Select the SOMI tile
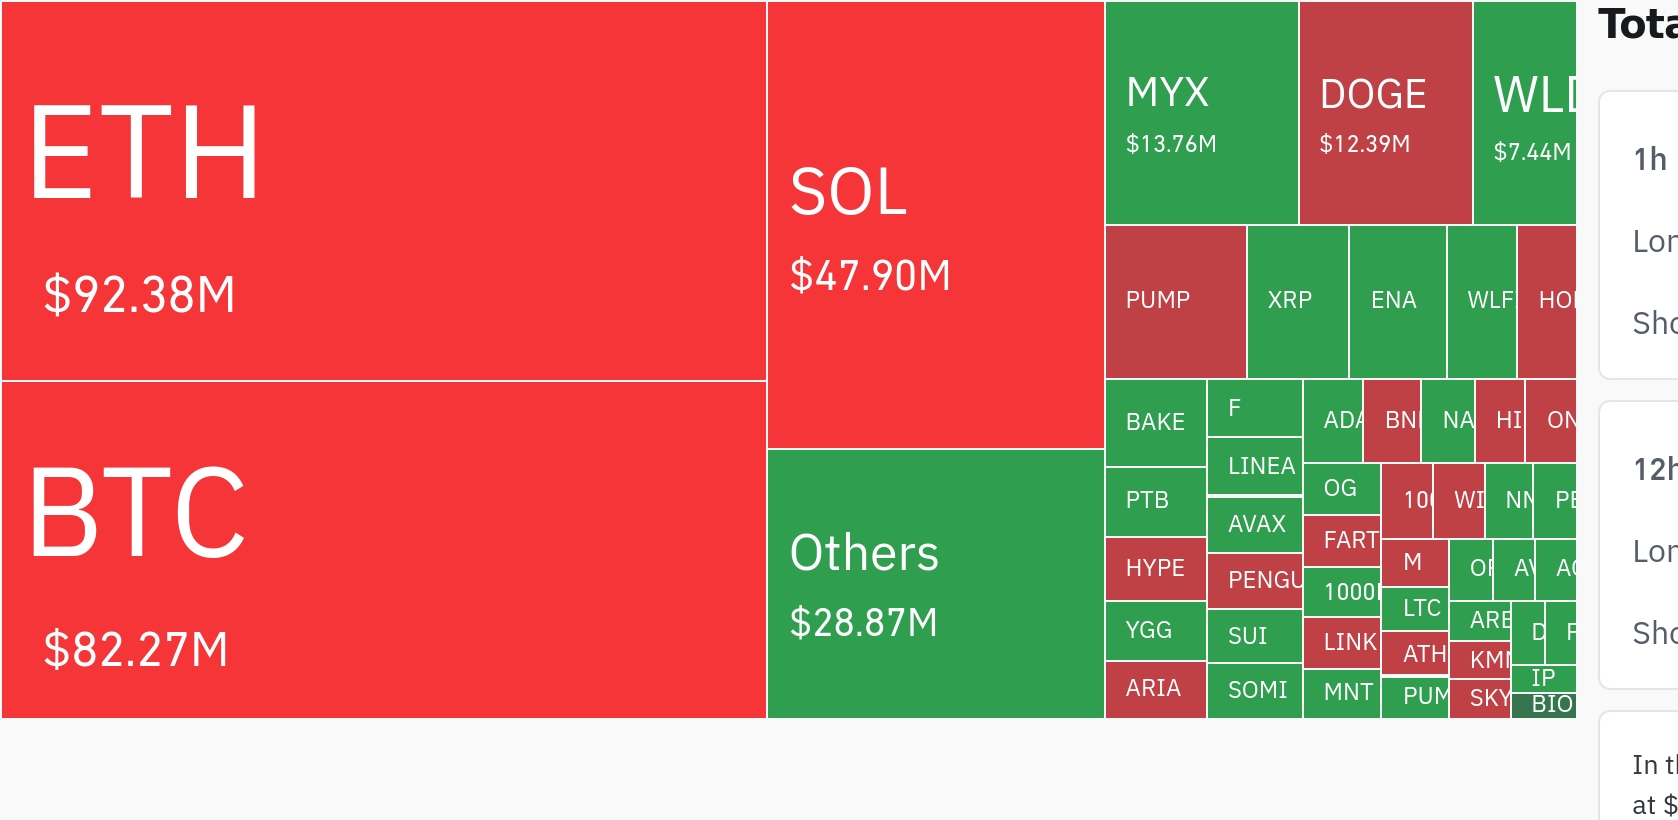The width and height of the screenshot is (1678, 820). (x=1254, y=690)
